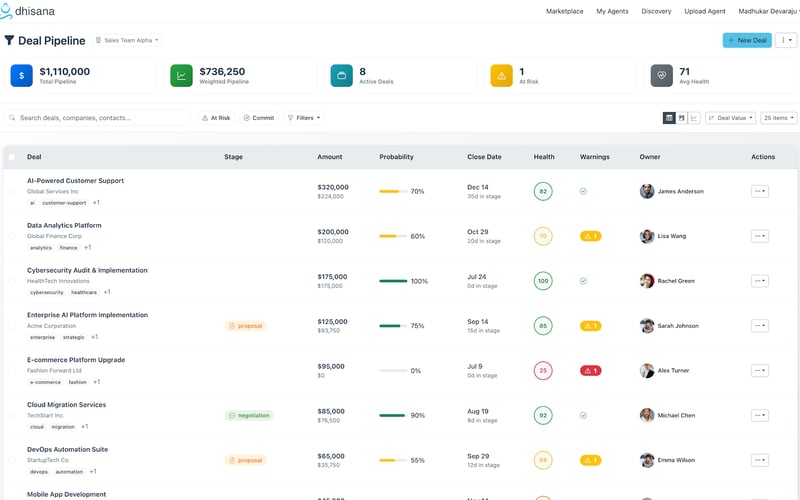Image resolution: width=800 pixels, height=500 pixels.
Task: Click Michael Chen's avatar
Action: [647, 415]
